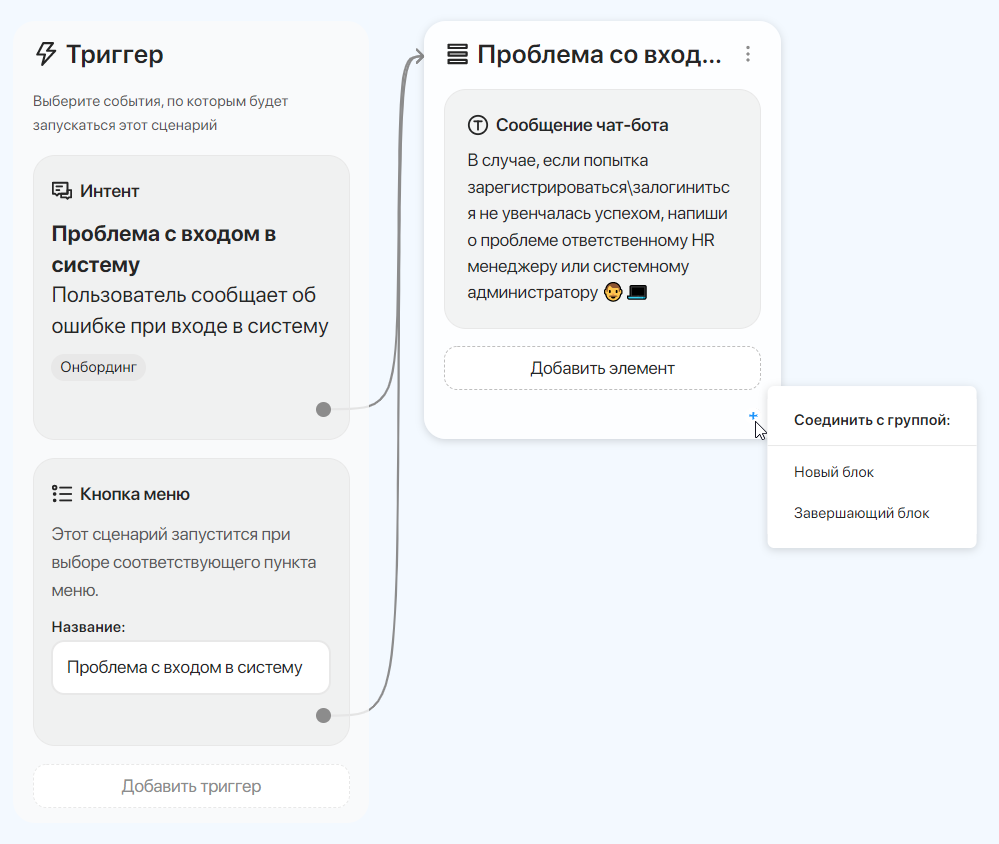Select Новый блок from the popup menu
Screen dimensions: 999x844
click(x=834, y=472)
